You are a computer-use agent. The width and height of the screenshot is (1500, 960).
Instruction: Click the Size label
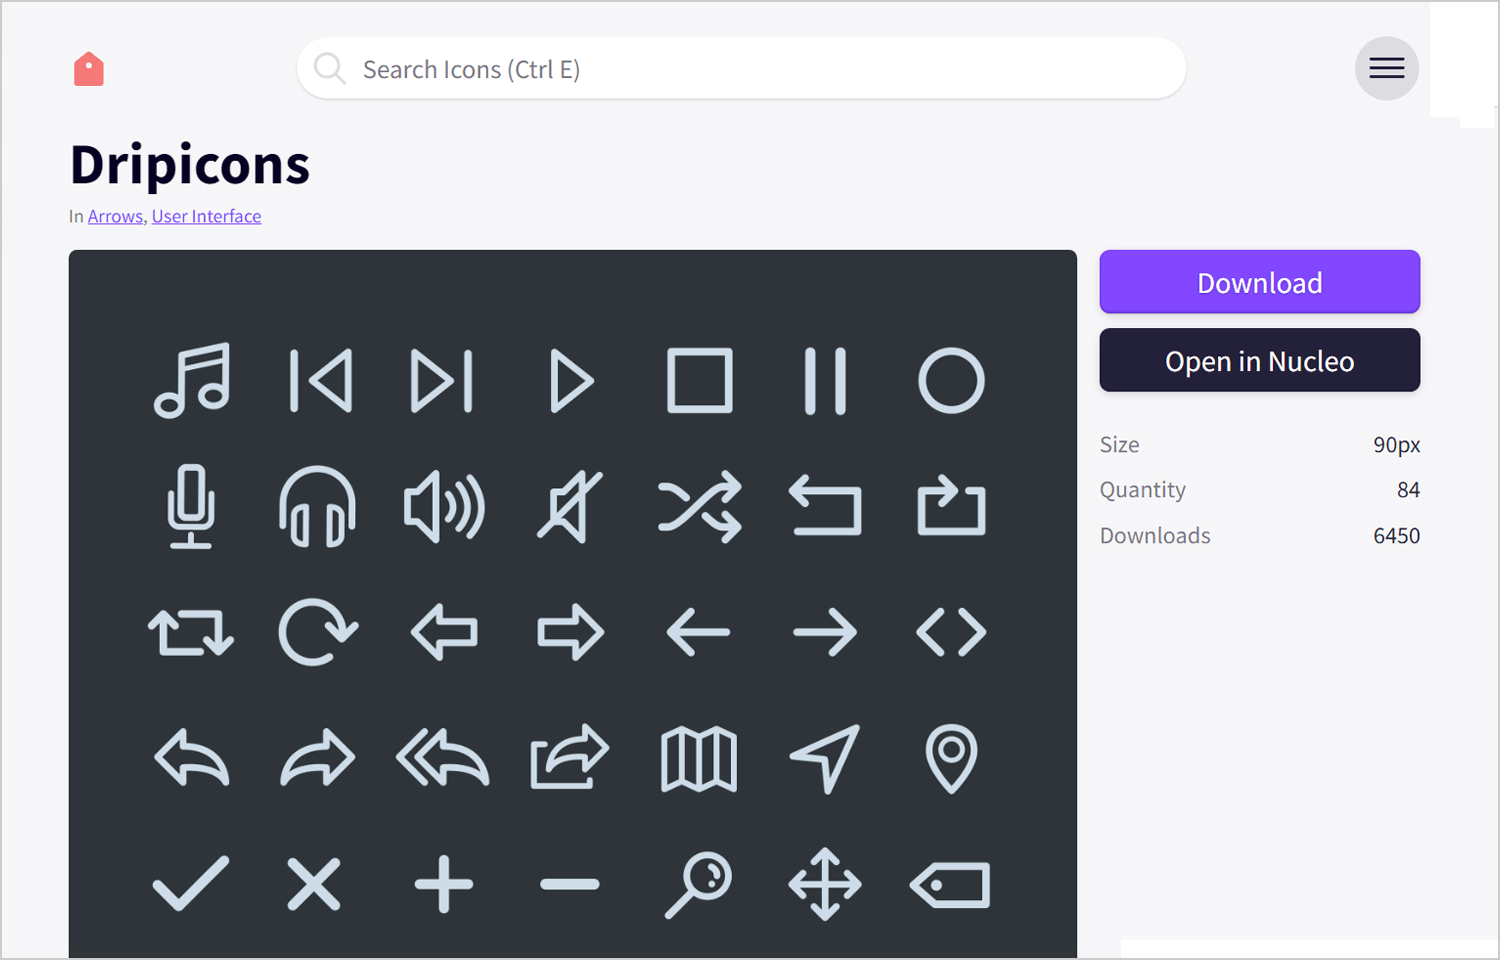(x=1119, y=445)
